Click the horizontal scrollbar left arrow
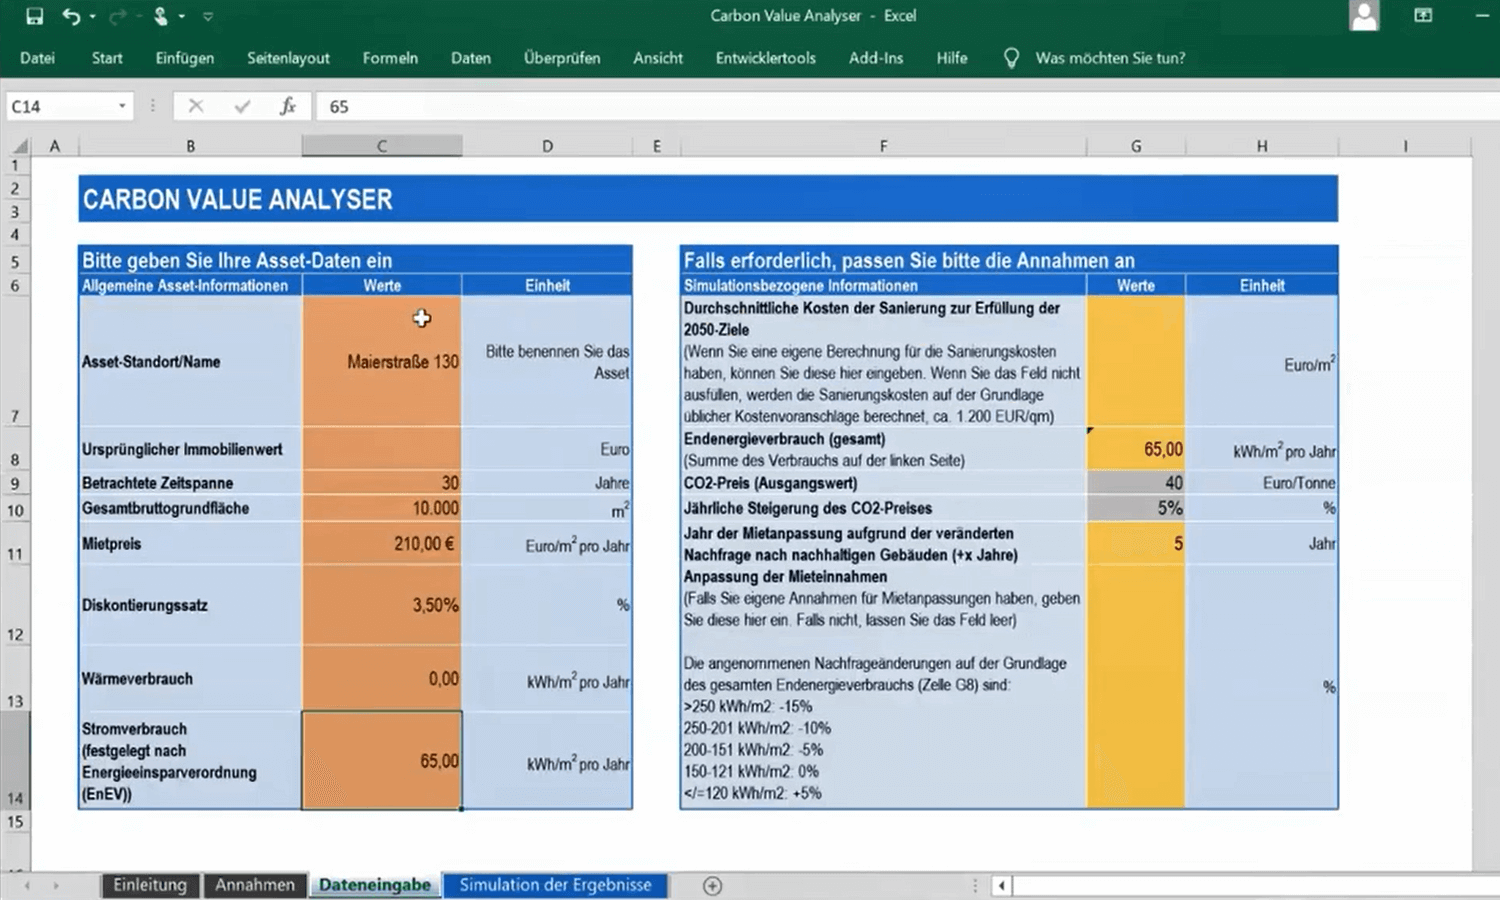This screenshot has height=900, width=1500. (x=1001, y=885)
